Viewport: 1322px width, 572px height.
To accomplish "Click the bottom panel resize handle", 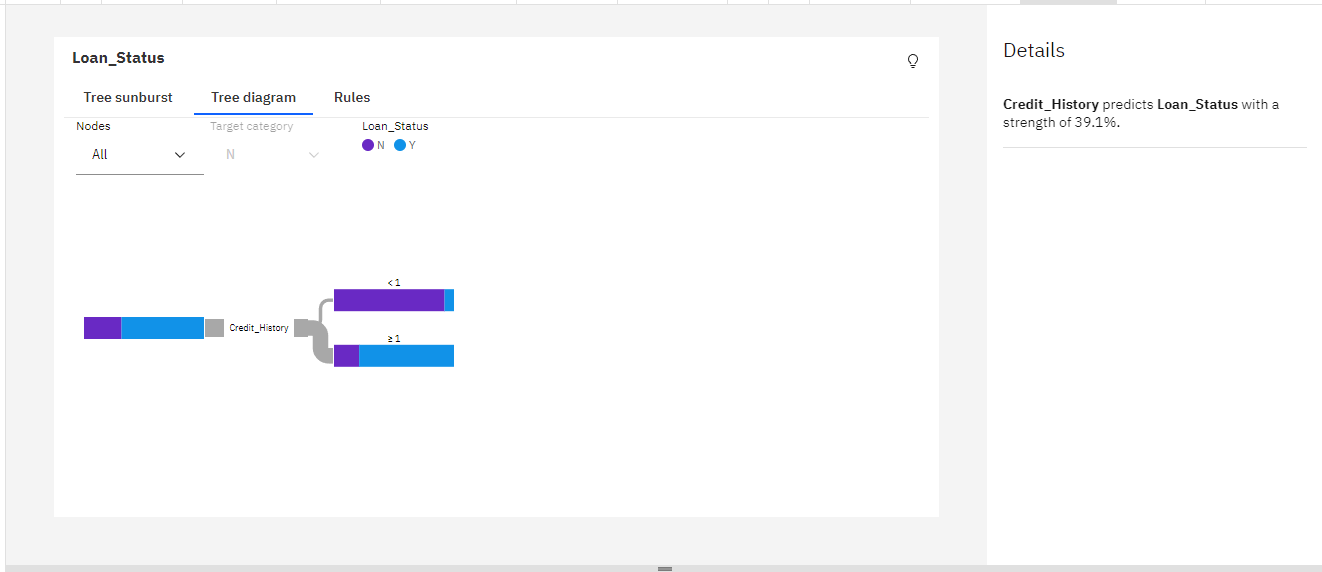I will click(665, 568).
